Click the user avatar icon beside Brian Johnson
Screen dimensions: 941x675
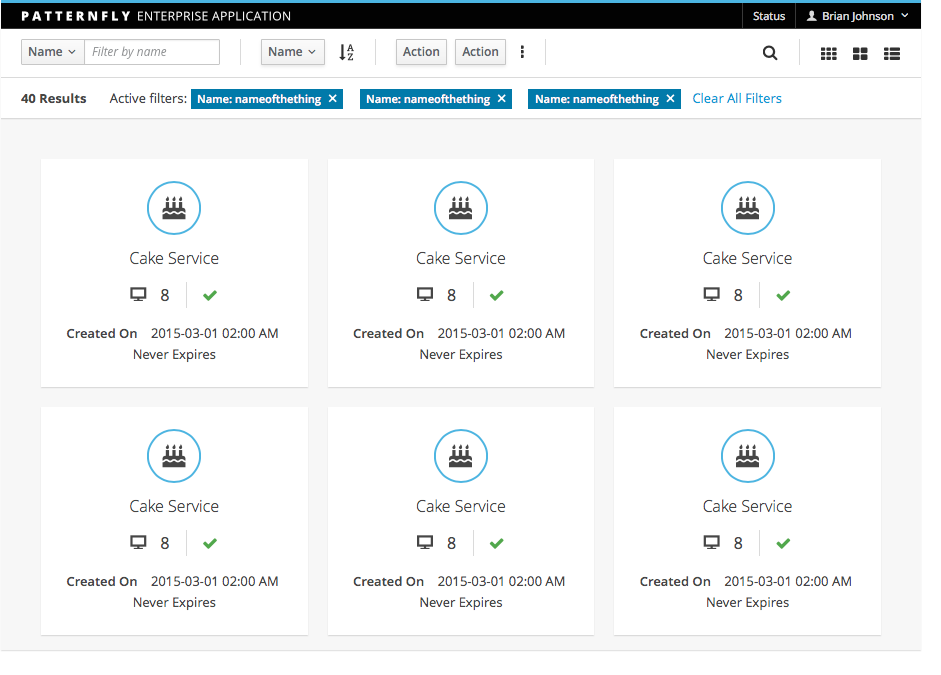click(x=811, y=16)
